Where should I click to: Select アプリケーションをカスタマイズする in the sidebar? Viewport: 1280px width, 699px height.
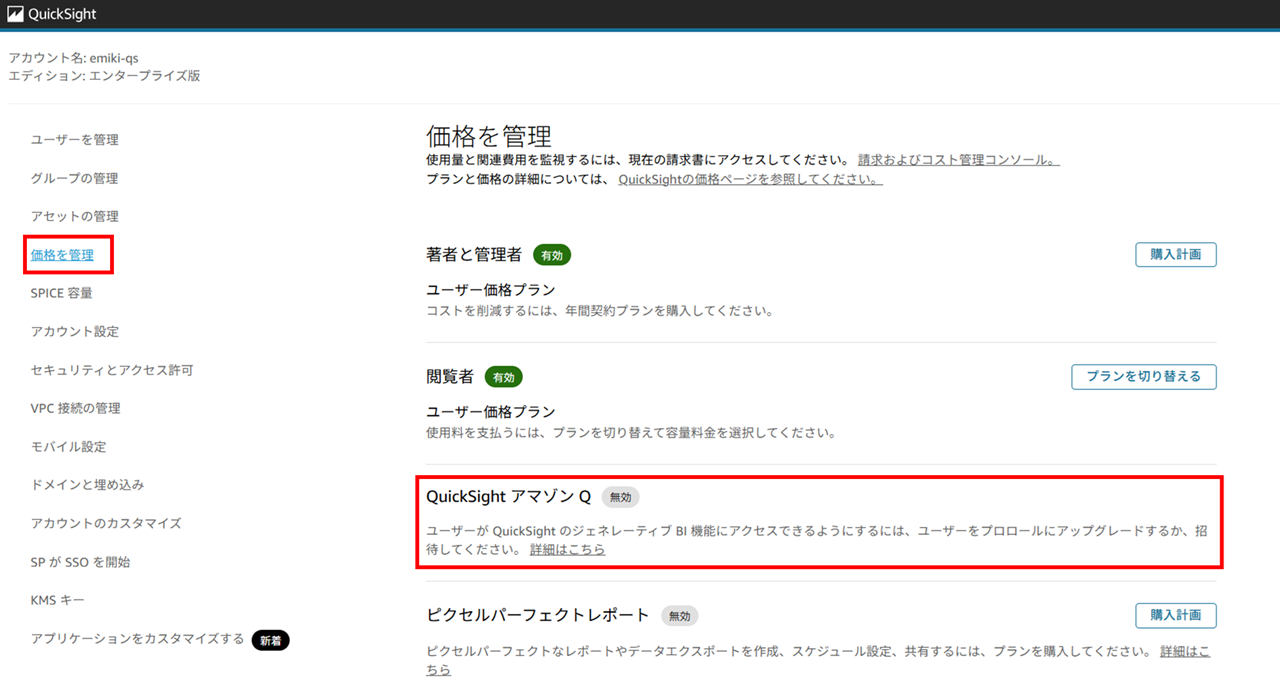tap(138, 639)
